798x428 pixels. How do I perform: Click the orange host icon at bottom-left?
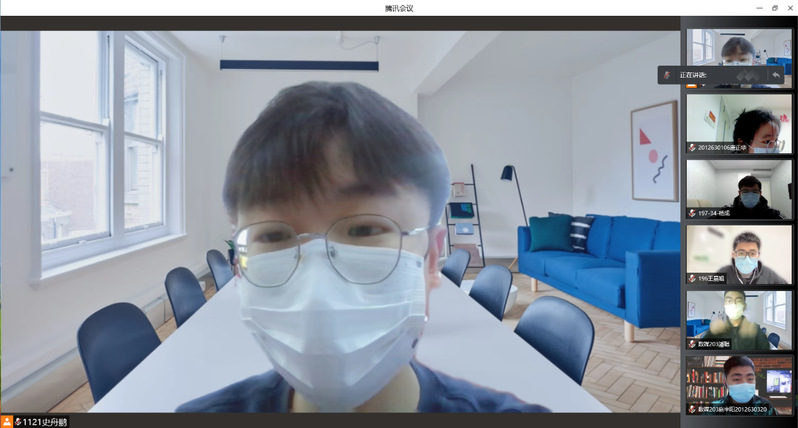point(6,421)
